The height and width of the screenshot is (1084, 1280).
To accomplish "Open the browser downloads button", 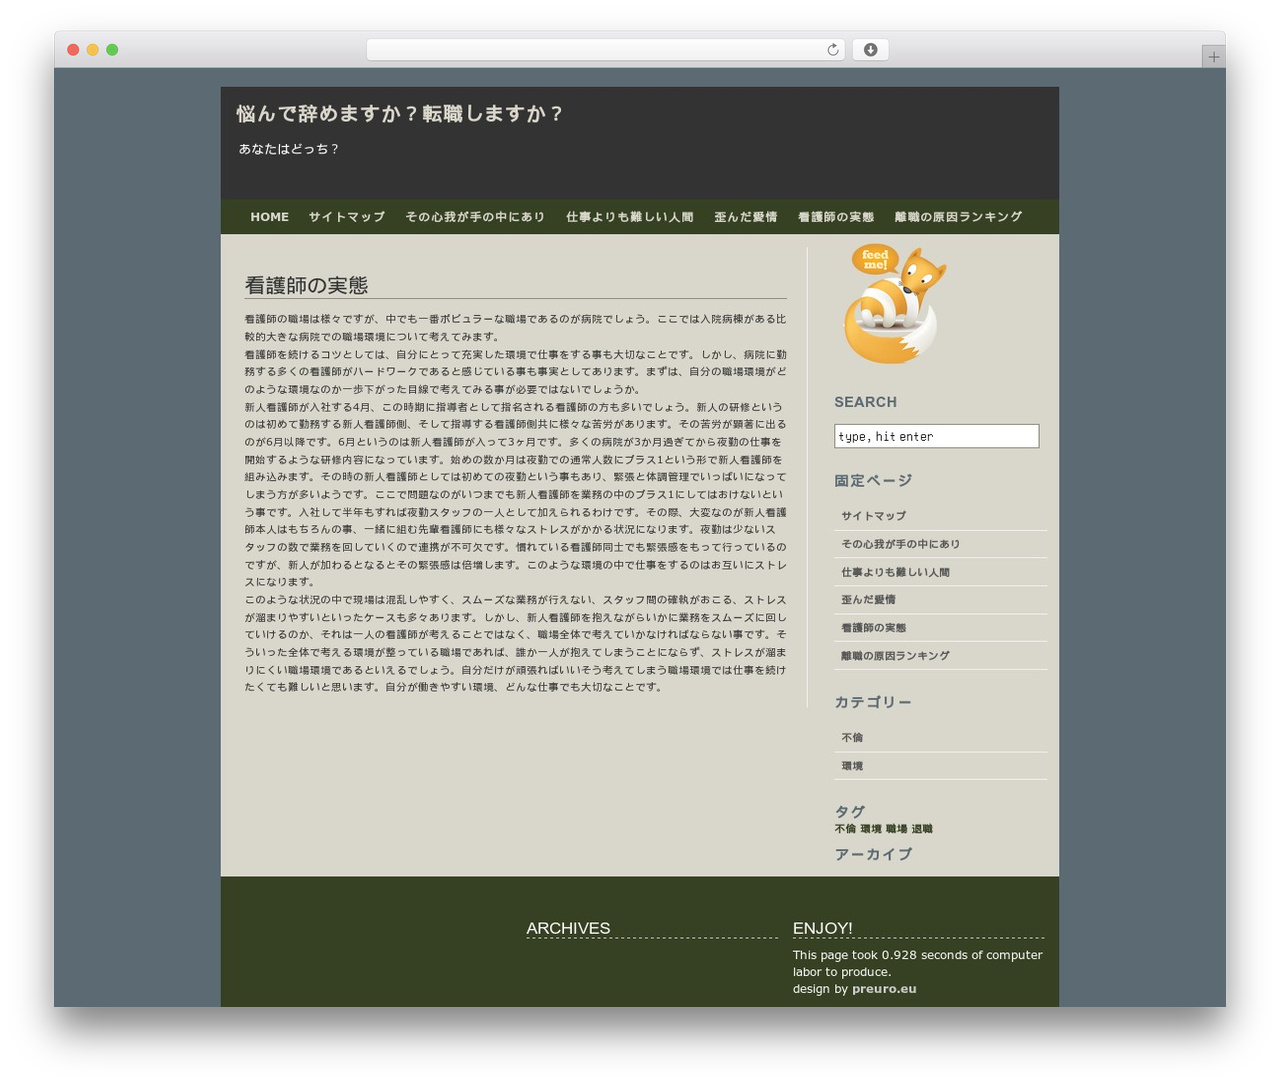I will click(x=870, y=50).
